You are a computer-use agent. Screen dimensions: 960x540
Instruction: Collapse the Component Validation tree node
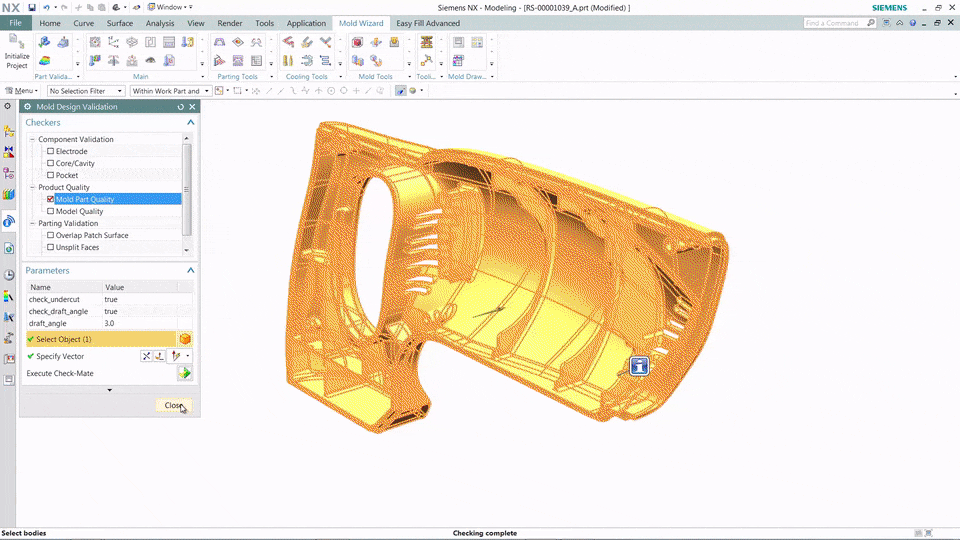pyautogui.click(x=32, y=140)
